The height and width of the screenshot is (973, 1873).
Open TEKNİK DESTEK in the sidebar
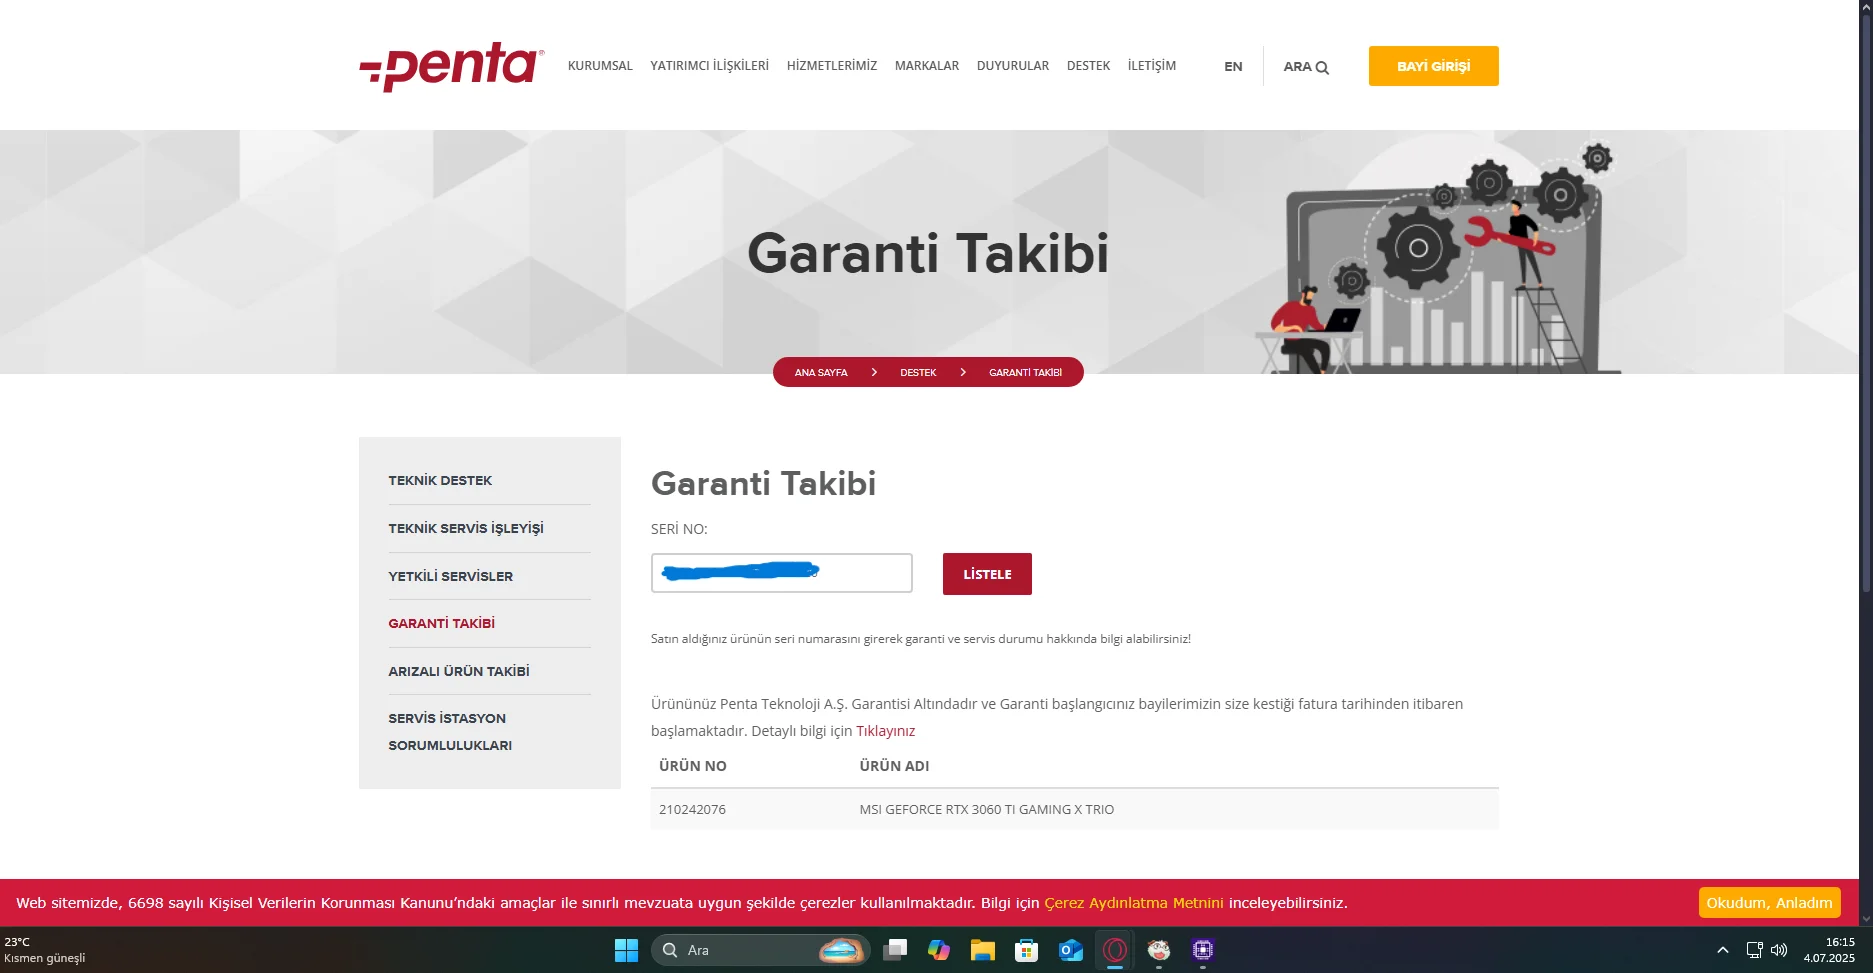(440, 481)
